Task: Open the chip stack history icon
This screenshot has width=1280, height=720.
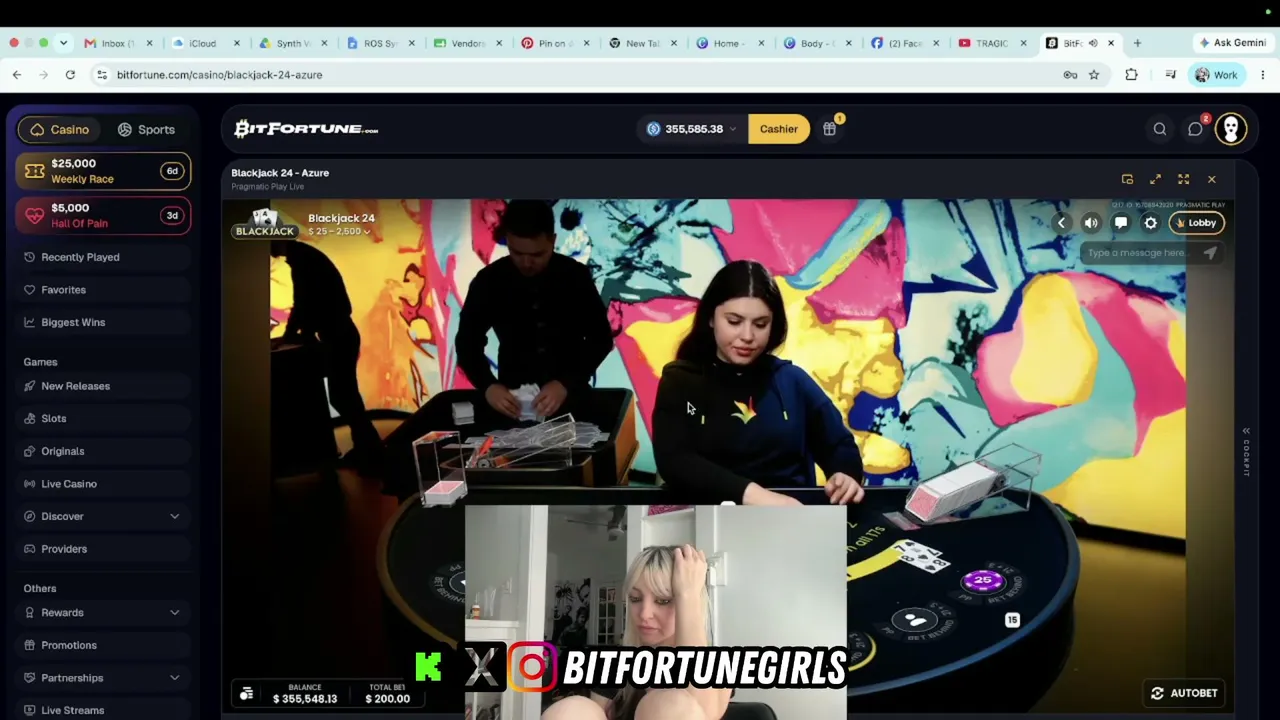Action: click(247, 694)
